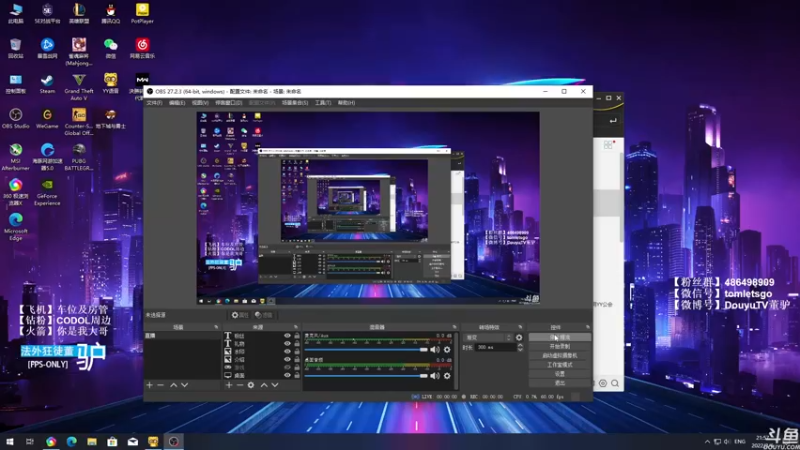Select the 直播 scene in scenes list
This screenshot has height=450, width=800.
pos(183,336)
